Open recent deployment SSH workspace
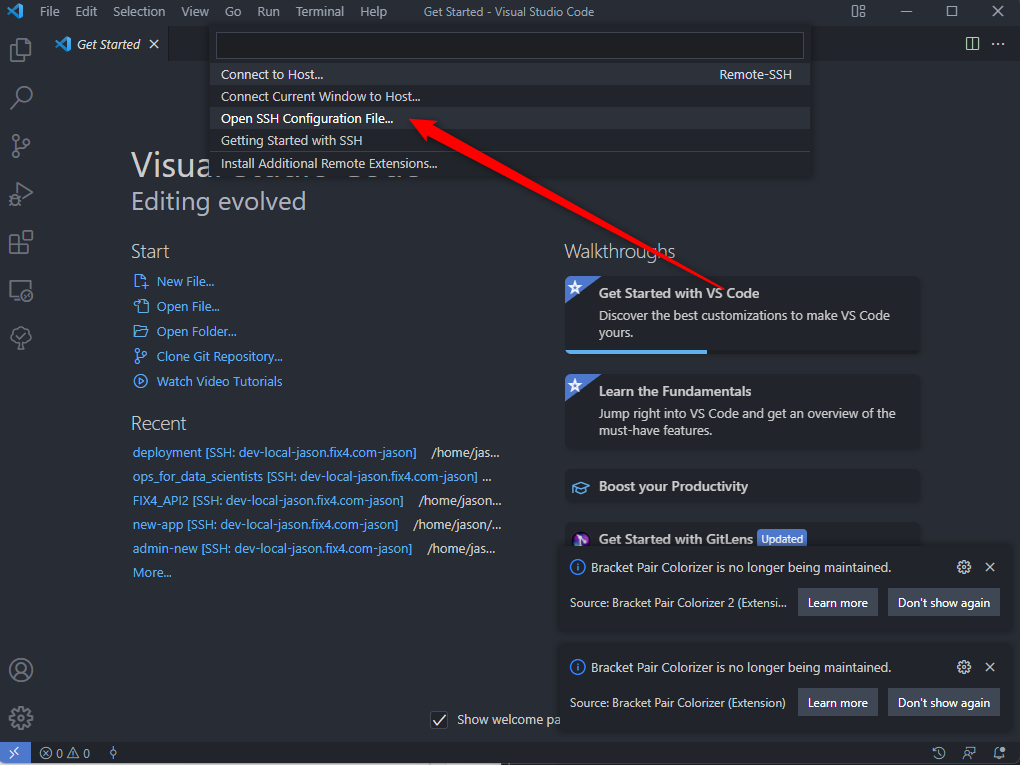This screenshot has height=765, width=1020. pos(275,452)
